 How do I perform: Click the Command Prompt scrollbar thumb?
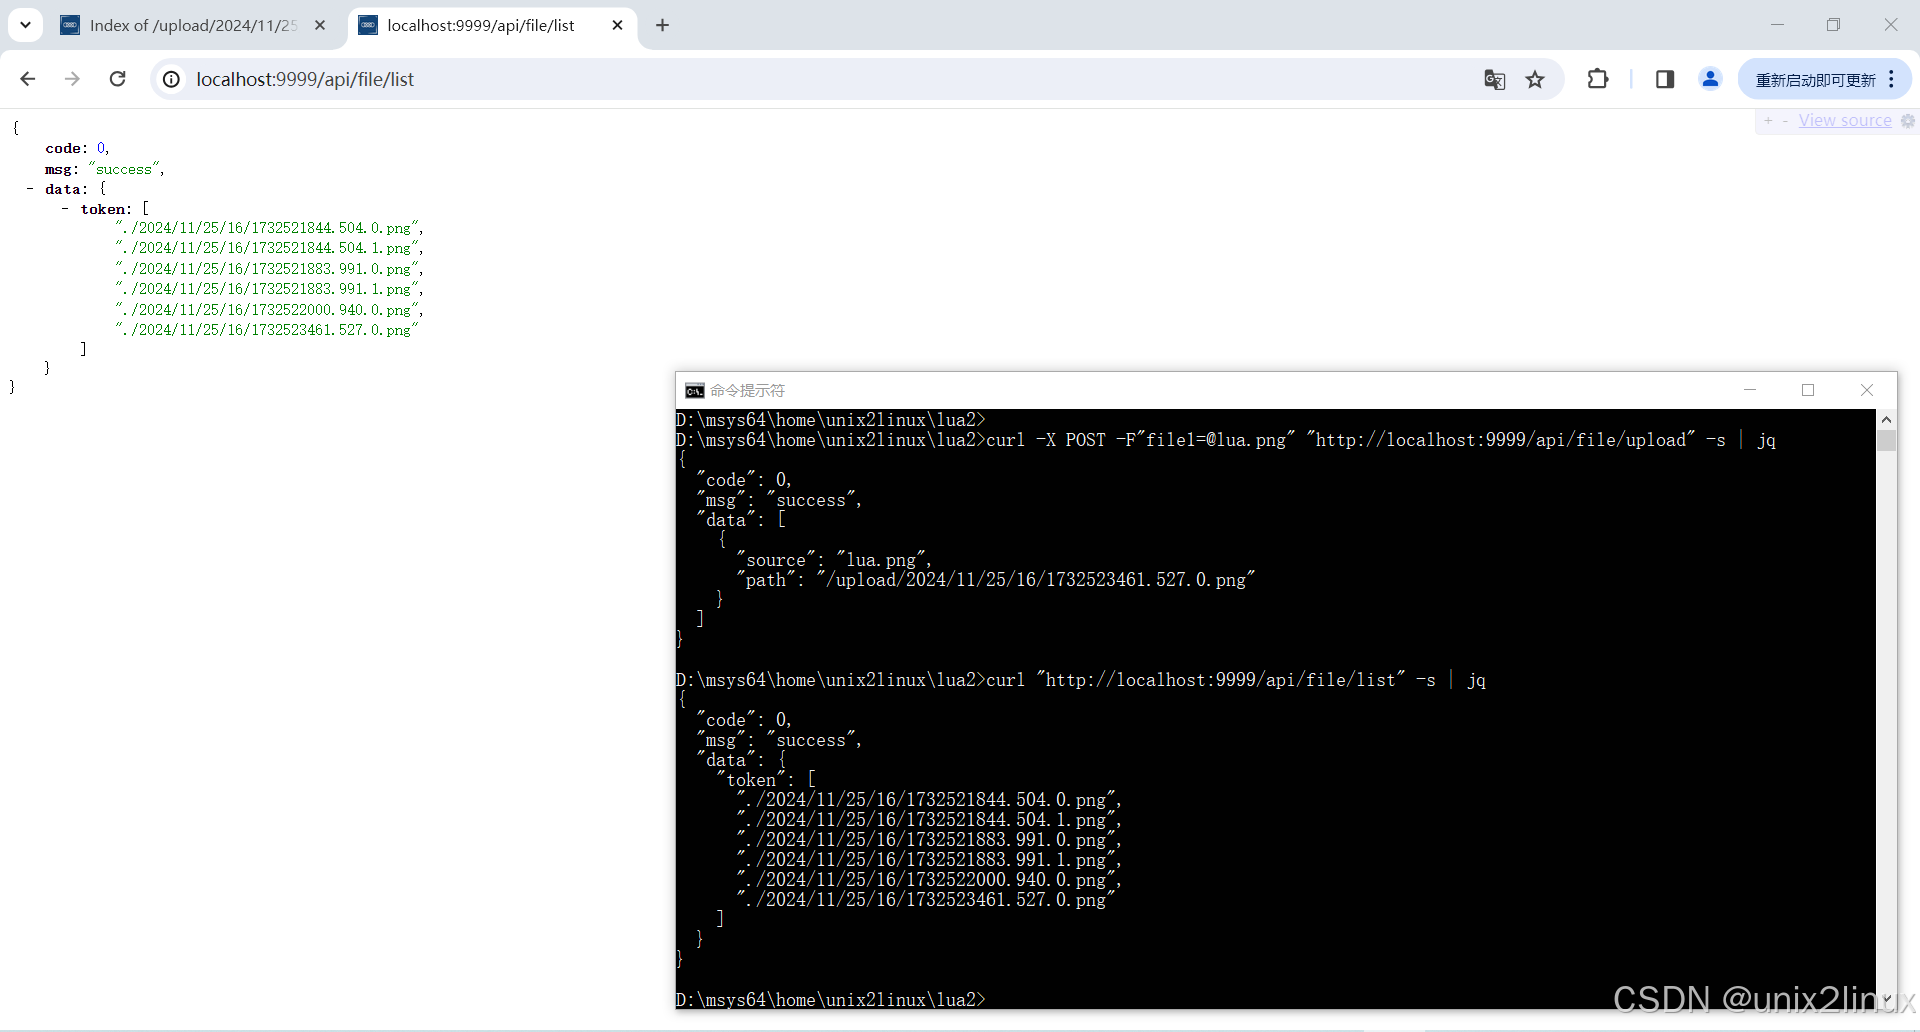(x=1887, y=440)
